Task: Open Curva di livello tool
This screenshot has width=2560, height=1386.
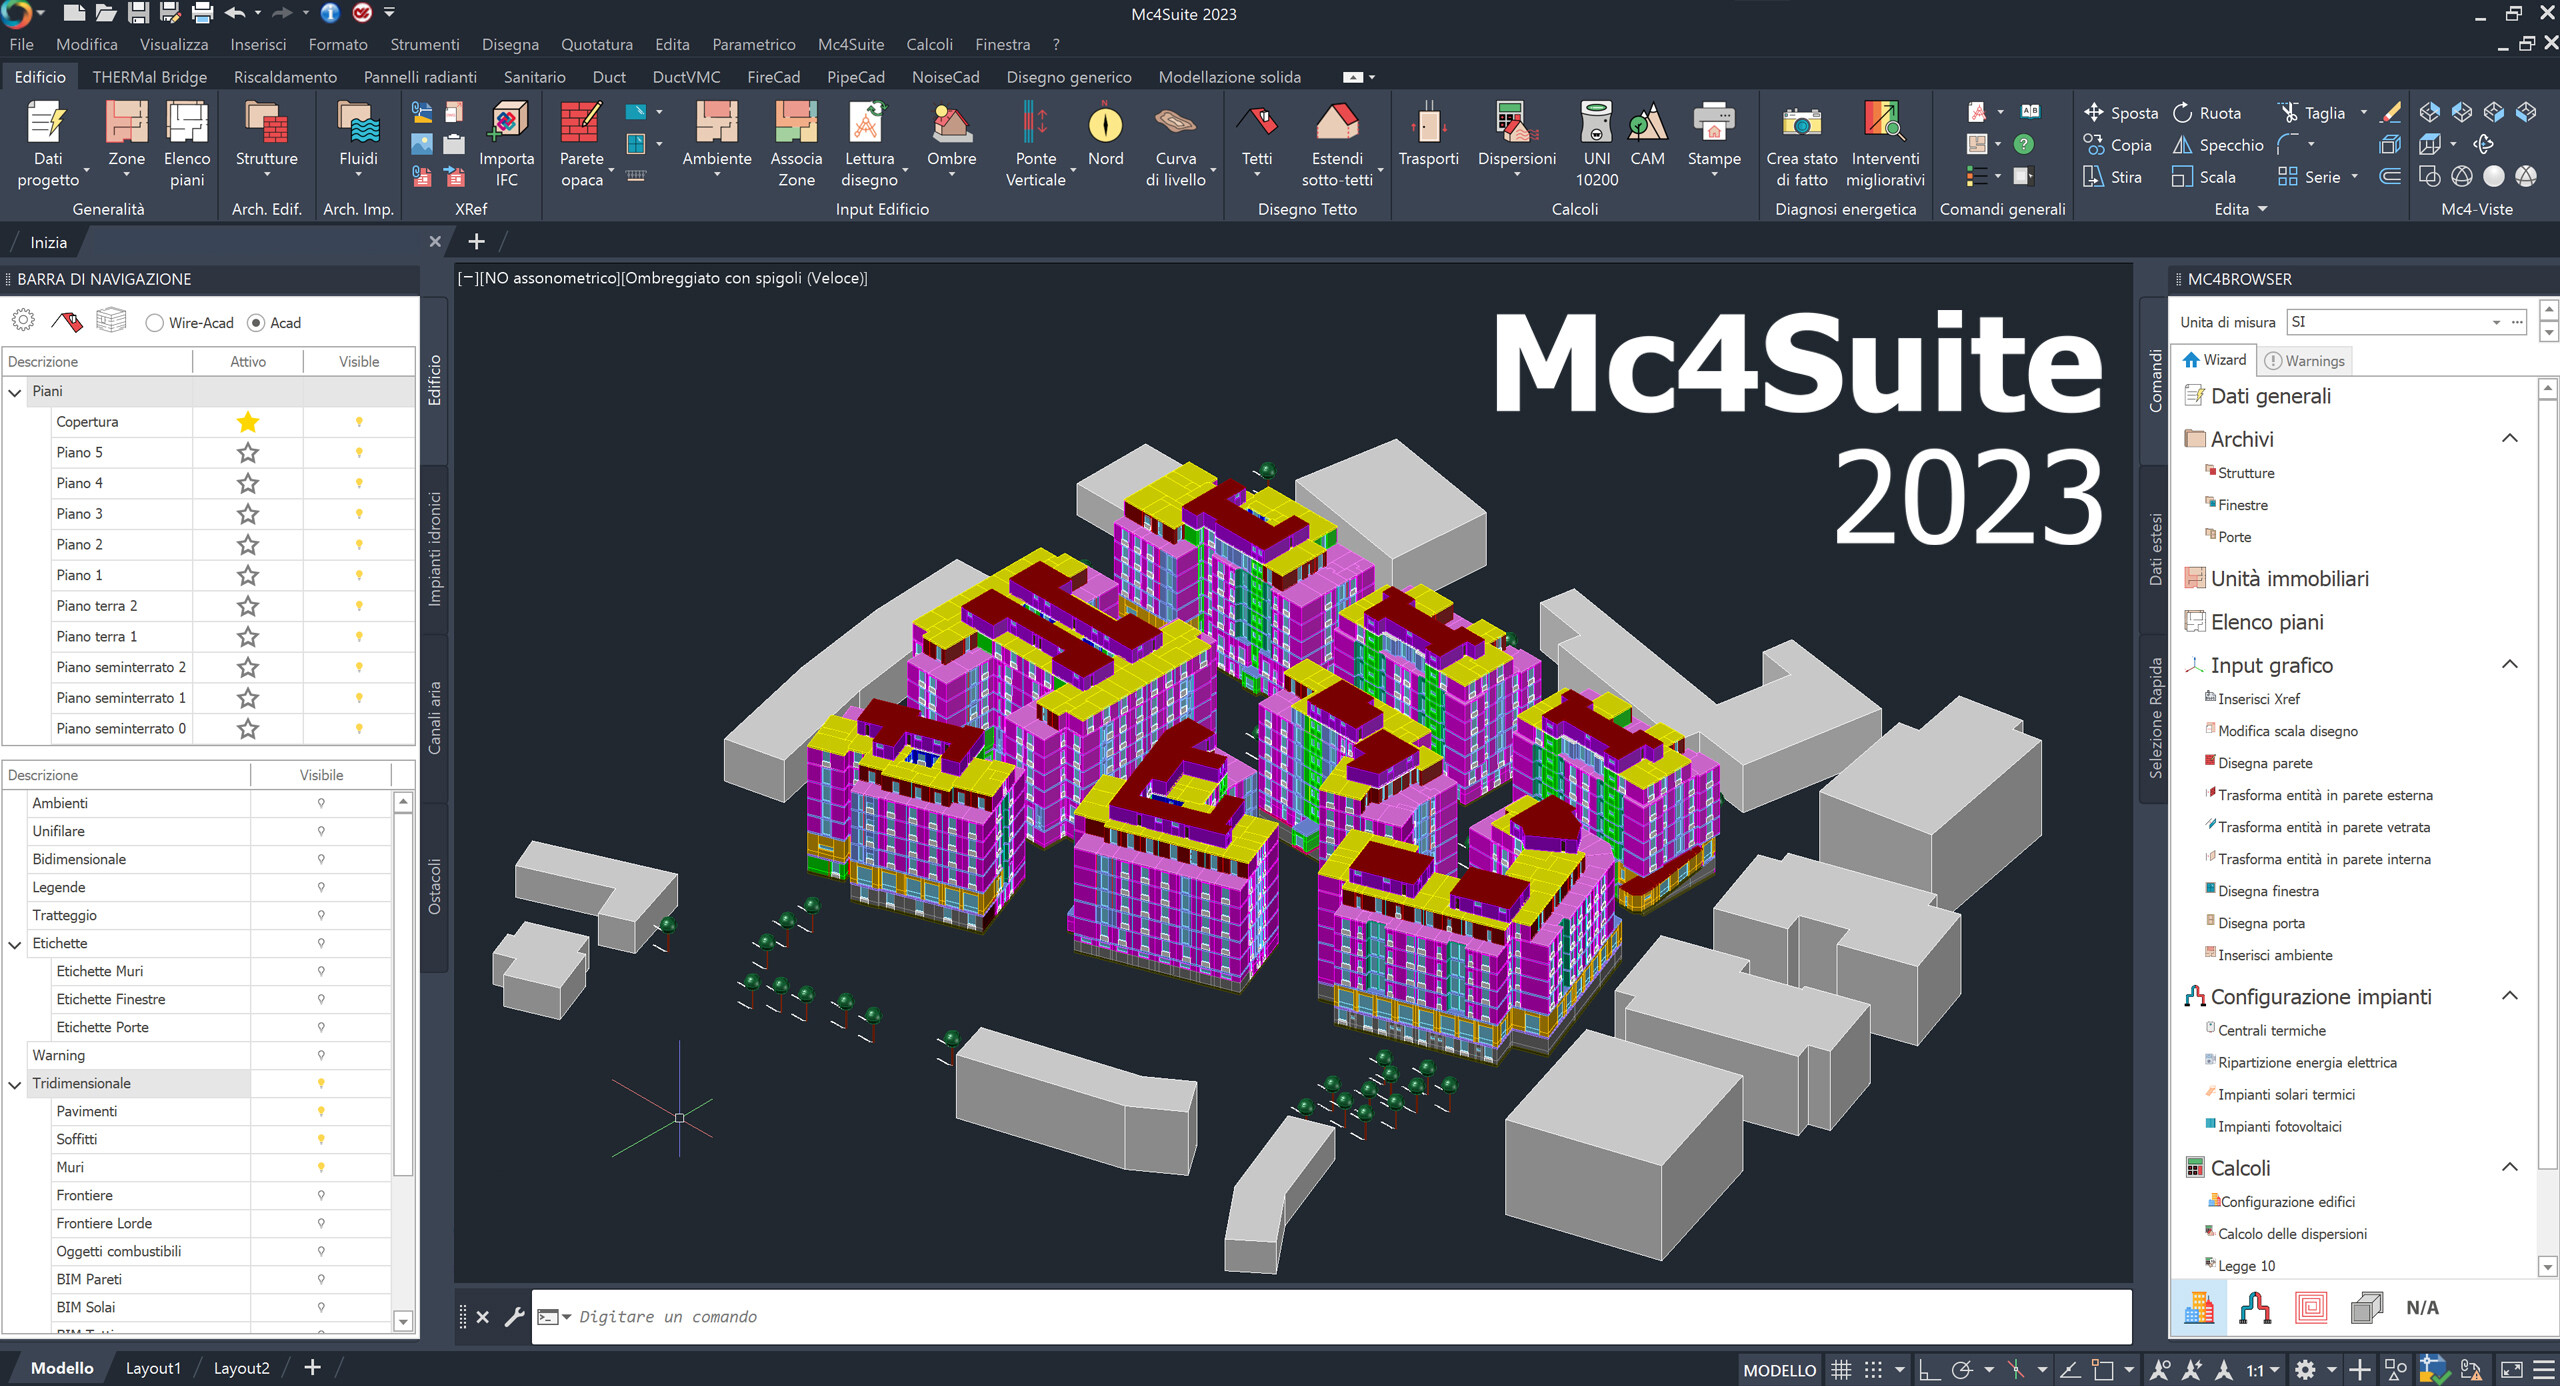Action: [1176, 144]
